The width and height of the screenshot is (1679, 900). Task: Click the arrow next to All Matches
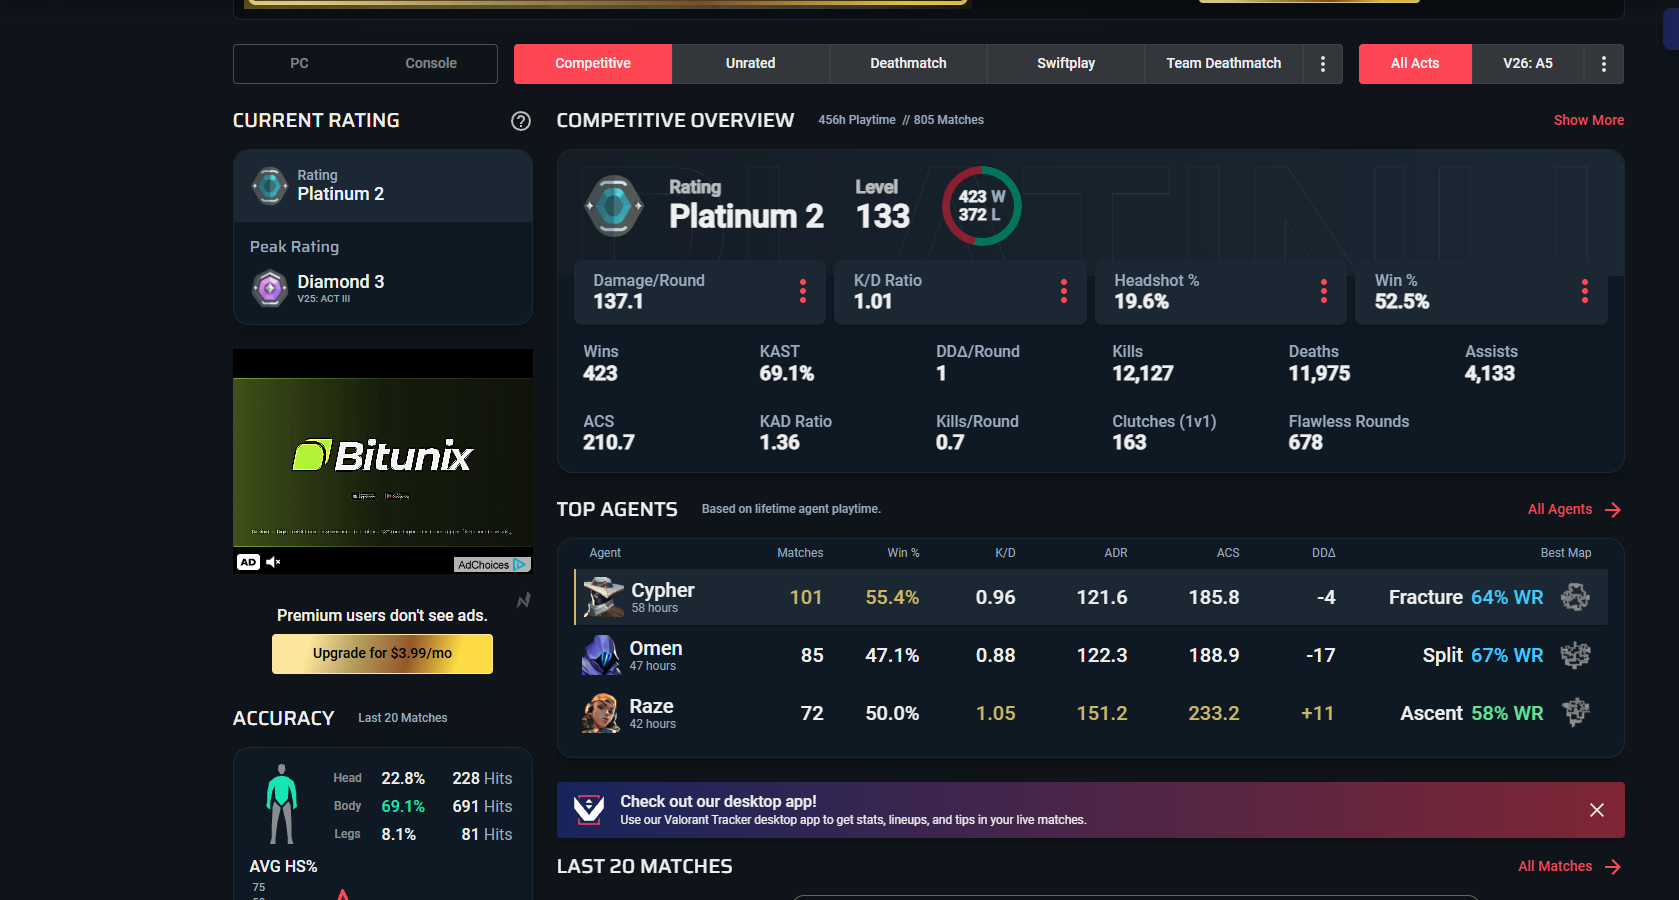click(1613, 867)
